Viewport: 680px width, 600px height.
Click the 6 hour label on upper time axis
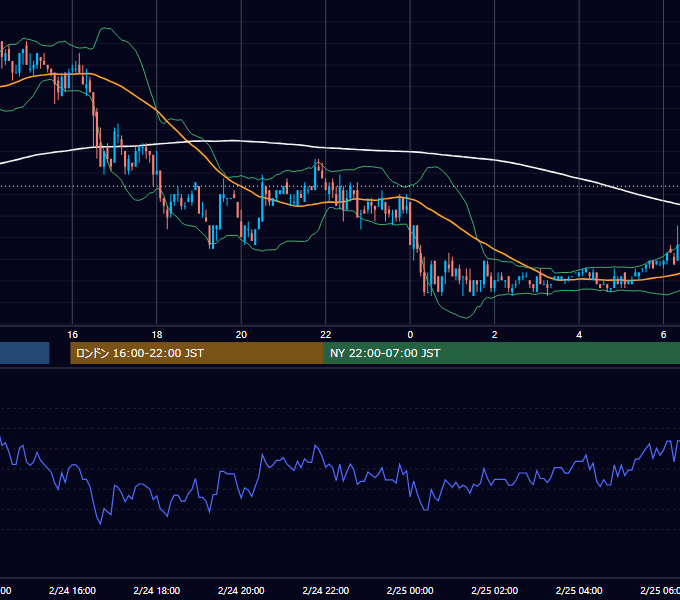[x=663, y=335]
